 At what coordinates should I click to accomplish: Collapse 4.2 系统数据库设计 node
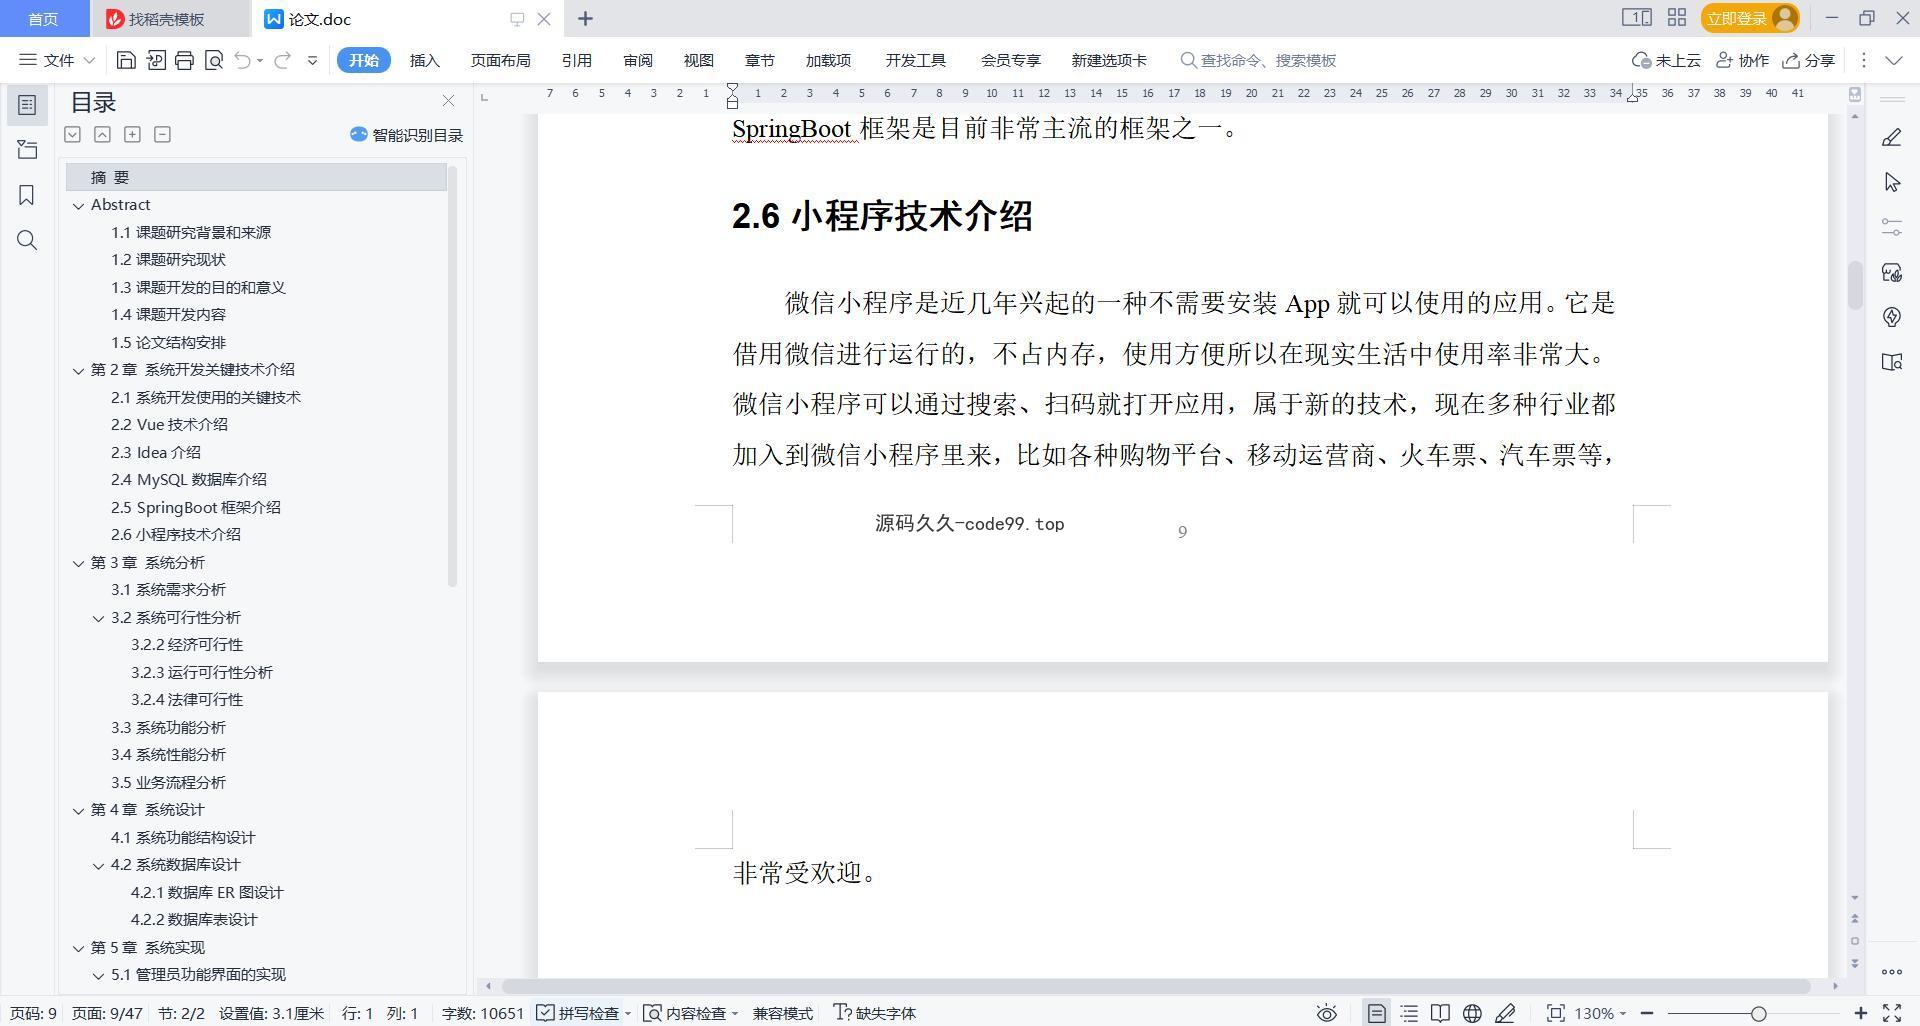(x=98, y=865)
